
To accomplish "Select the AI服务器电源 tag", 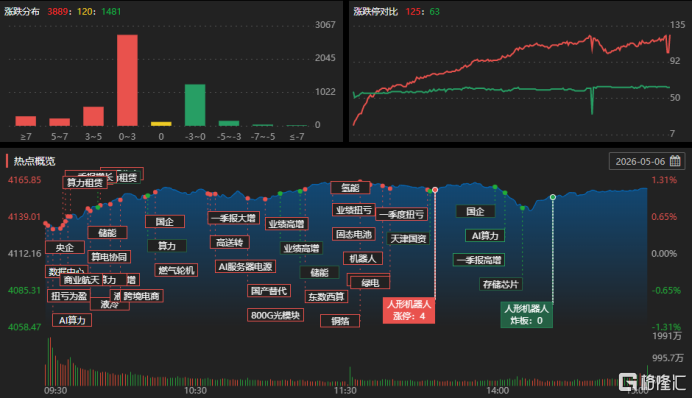I will tap(245, 266).
